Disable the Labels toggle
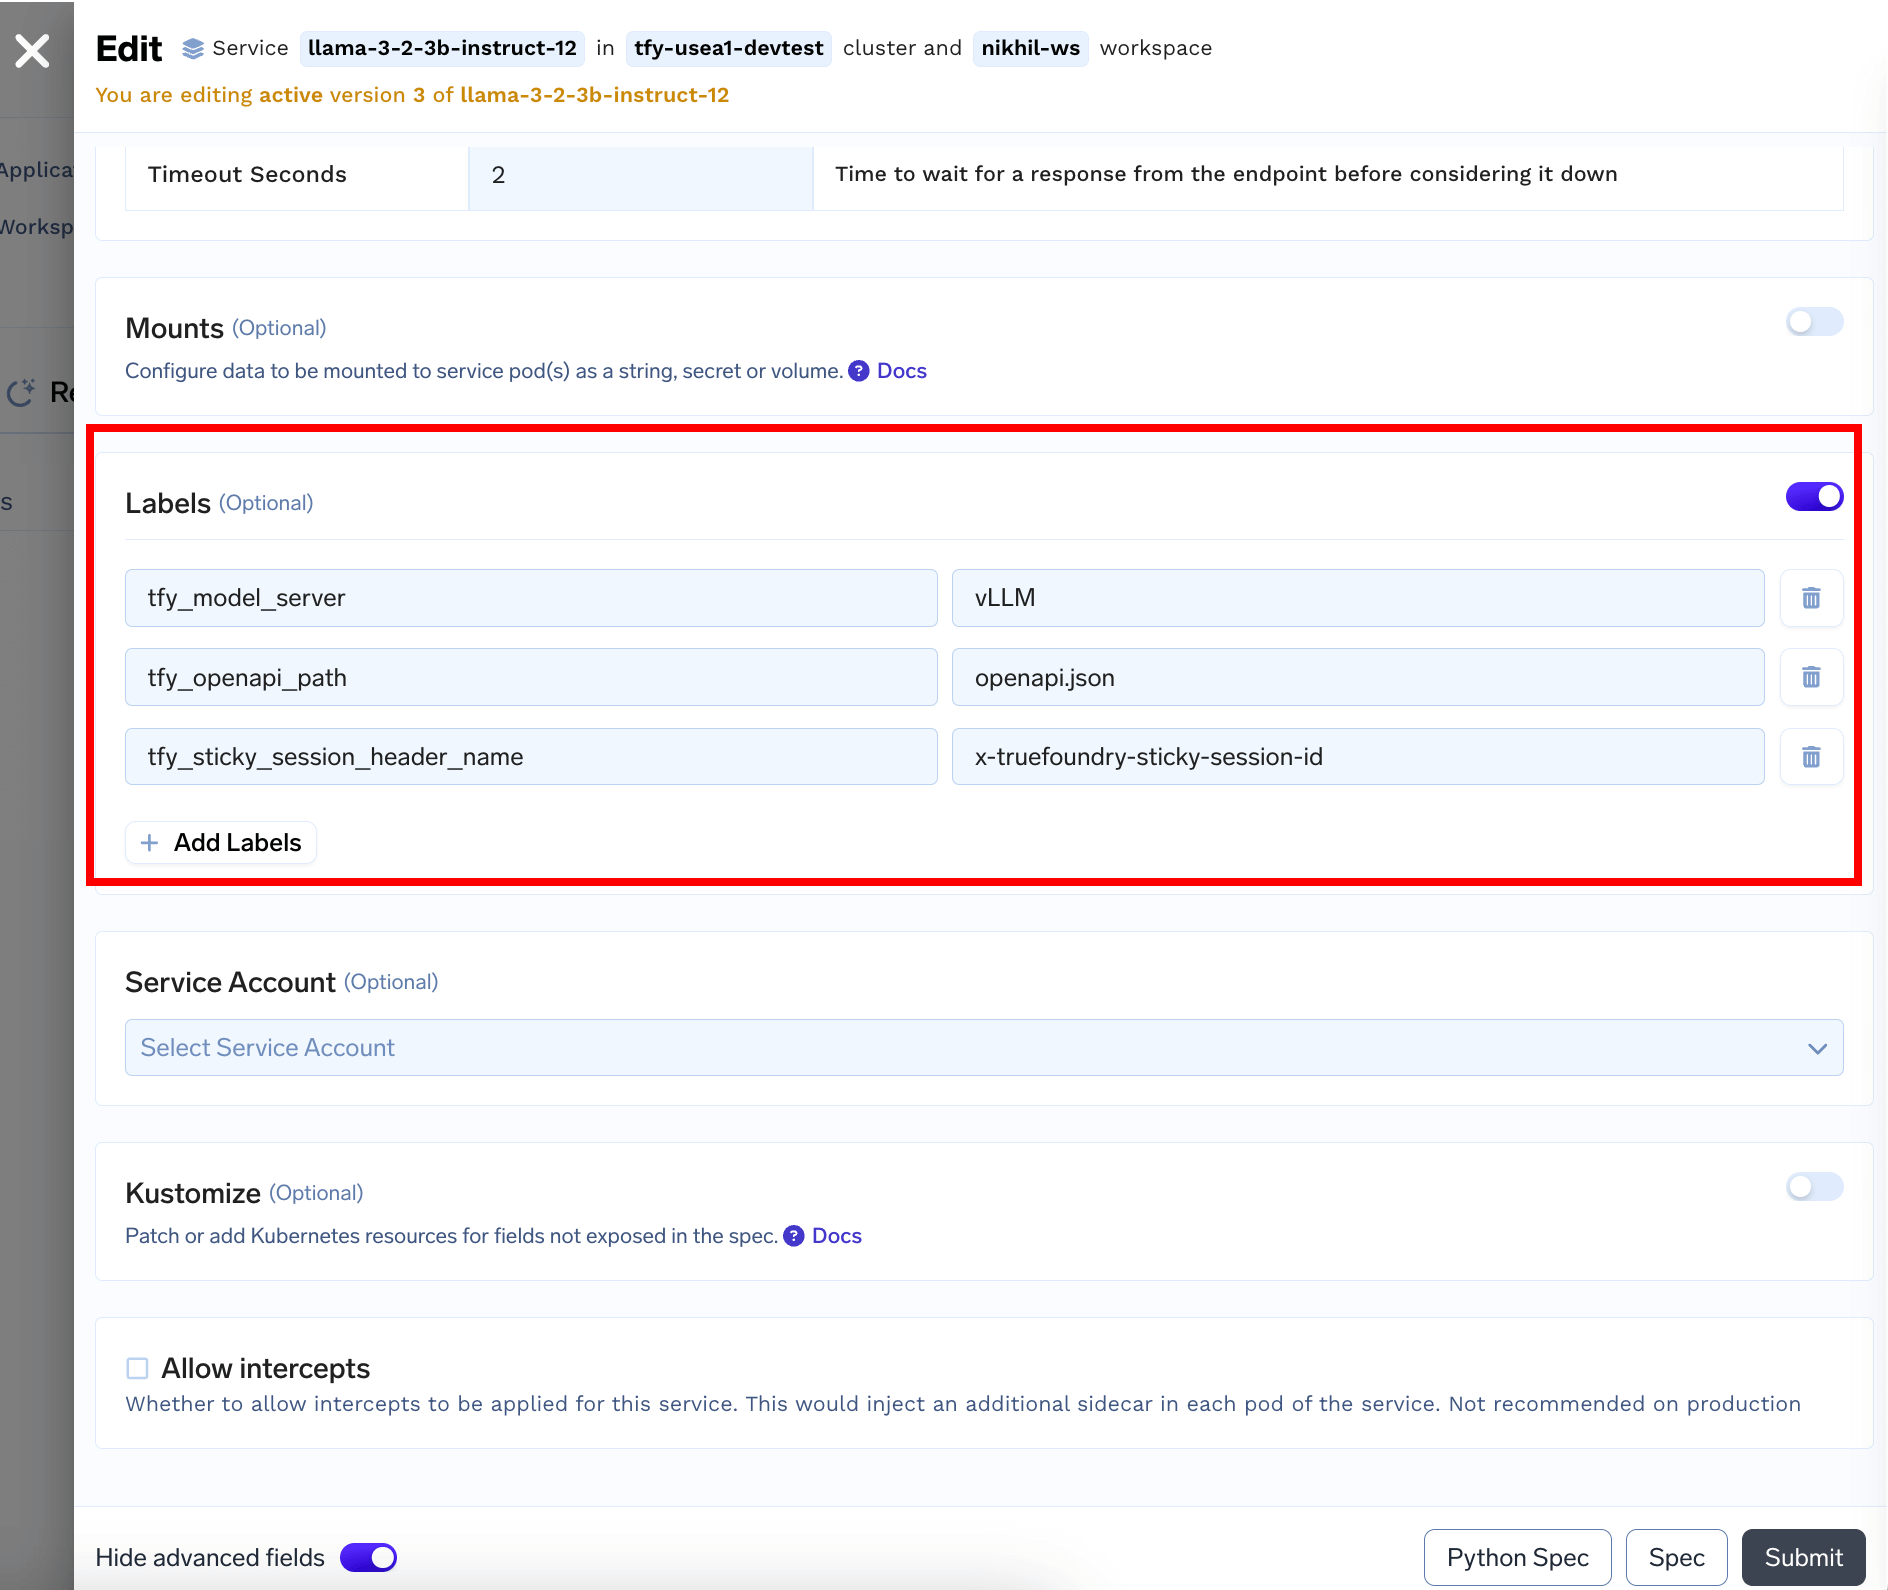 point(1814,497)
